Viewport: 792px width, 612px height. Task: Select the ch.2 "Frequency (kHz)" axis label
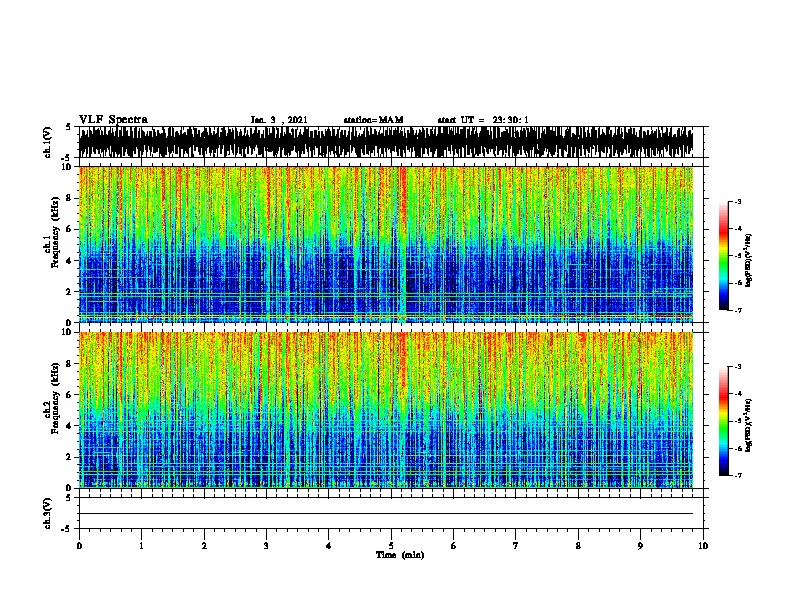(55, 398)
